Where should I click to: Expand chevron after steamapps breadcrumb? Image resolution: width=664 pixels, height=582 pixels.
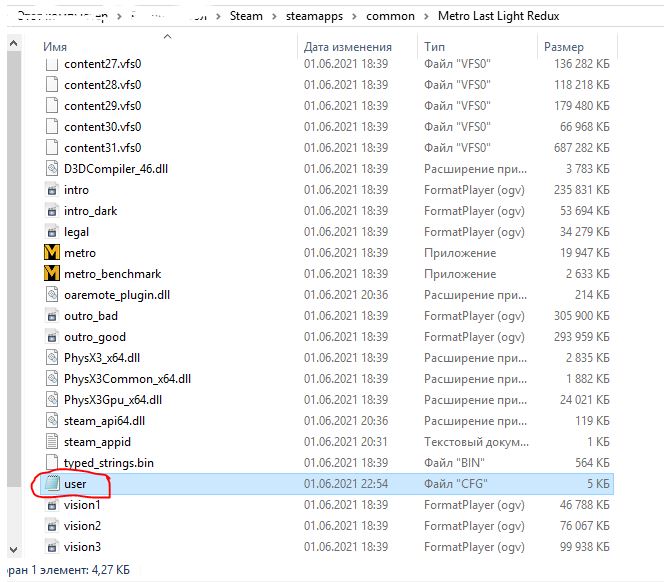click(354, 17)
